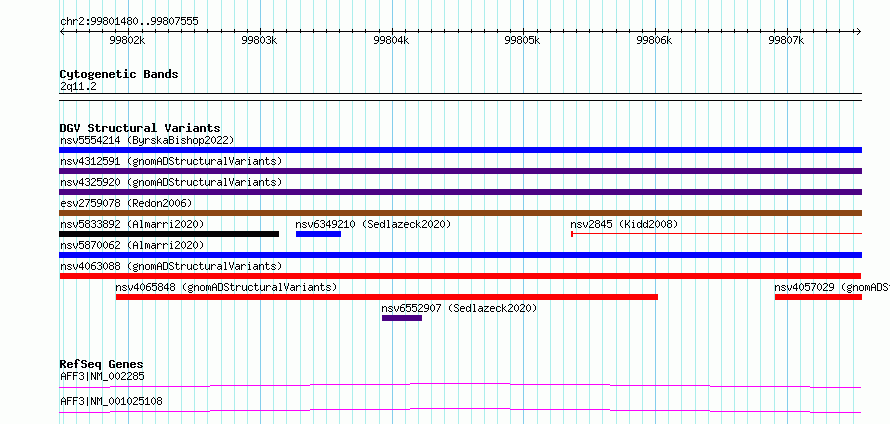Image resolution: width=890 pixels, height=424 pixels.
Task: Select the AFF3|NM_002285 gene label
Action: (x=102, y=376)
